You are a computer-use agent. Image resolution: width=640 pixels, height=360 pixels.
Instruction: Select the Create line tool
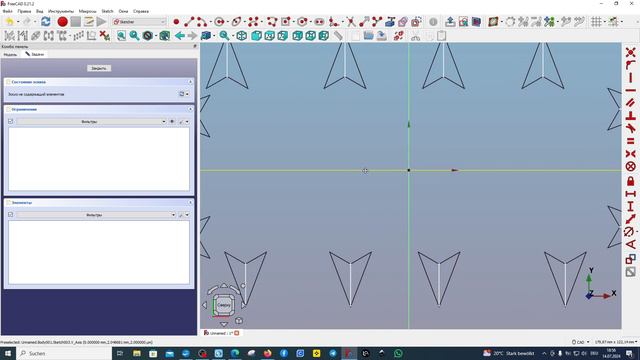(x=189, y=22)
